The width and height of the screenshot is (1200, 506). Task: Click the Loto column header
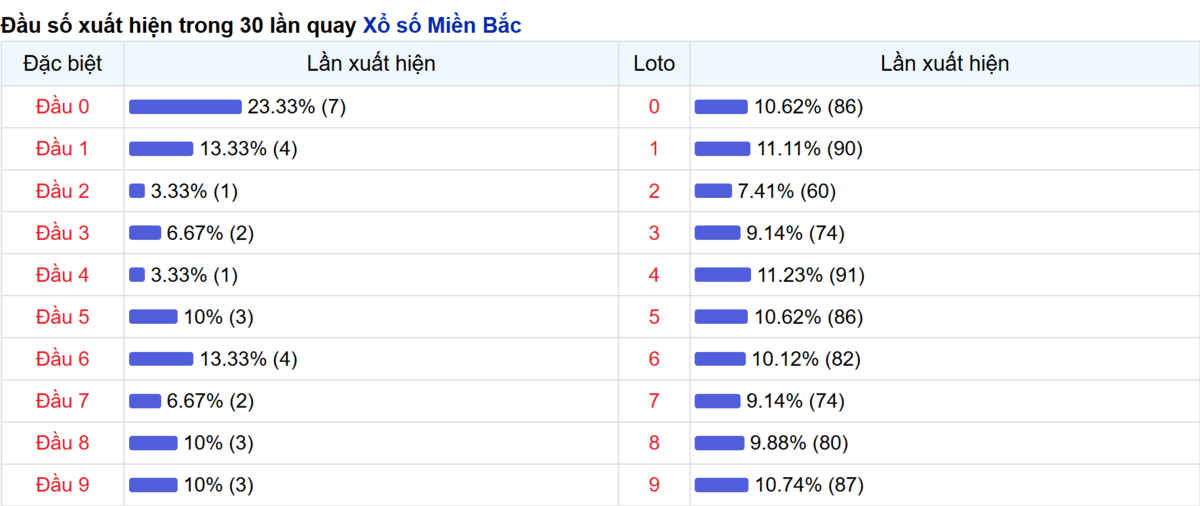[654, 64]
